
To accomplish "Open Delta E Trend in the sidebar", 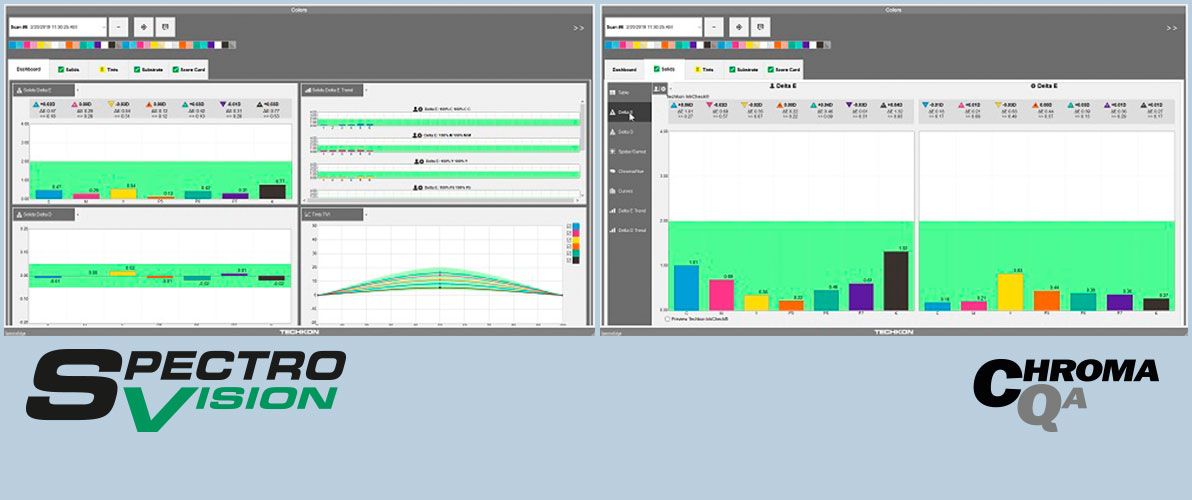I will point(629,210).
